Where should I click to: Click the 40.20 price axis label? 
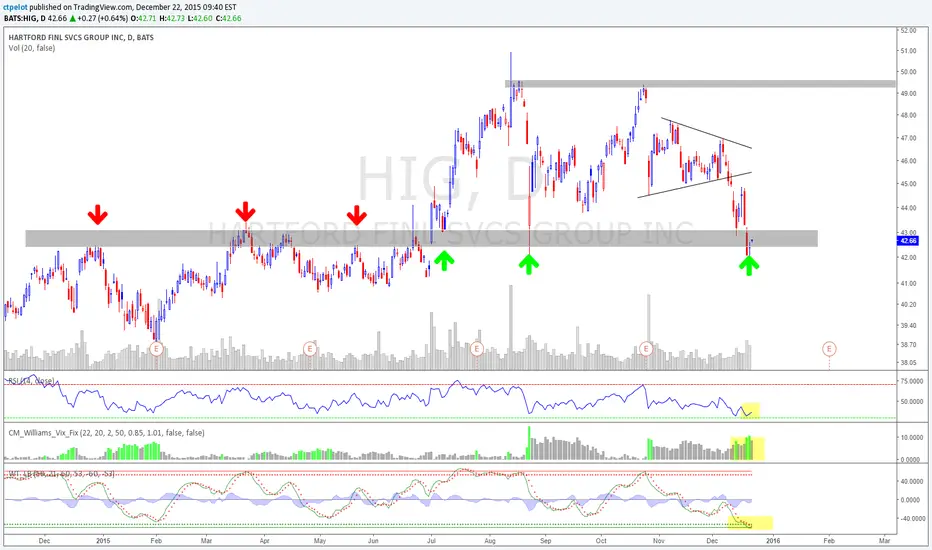(x=908, y=304)
